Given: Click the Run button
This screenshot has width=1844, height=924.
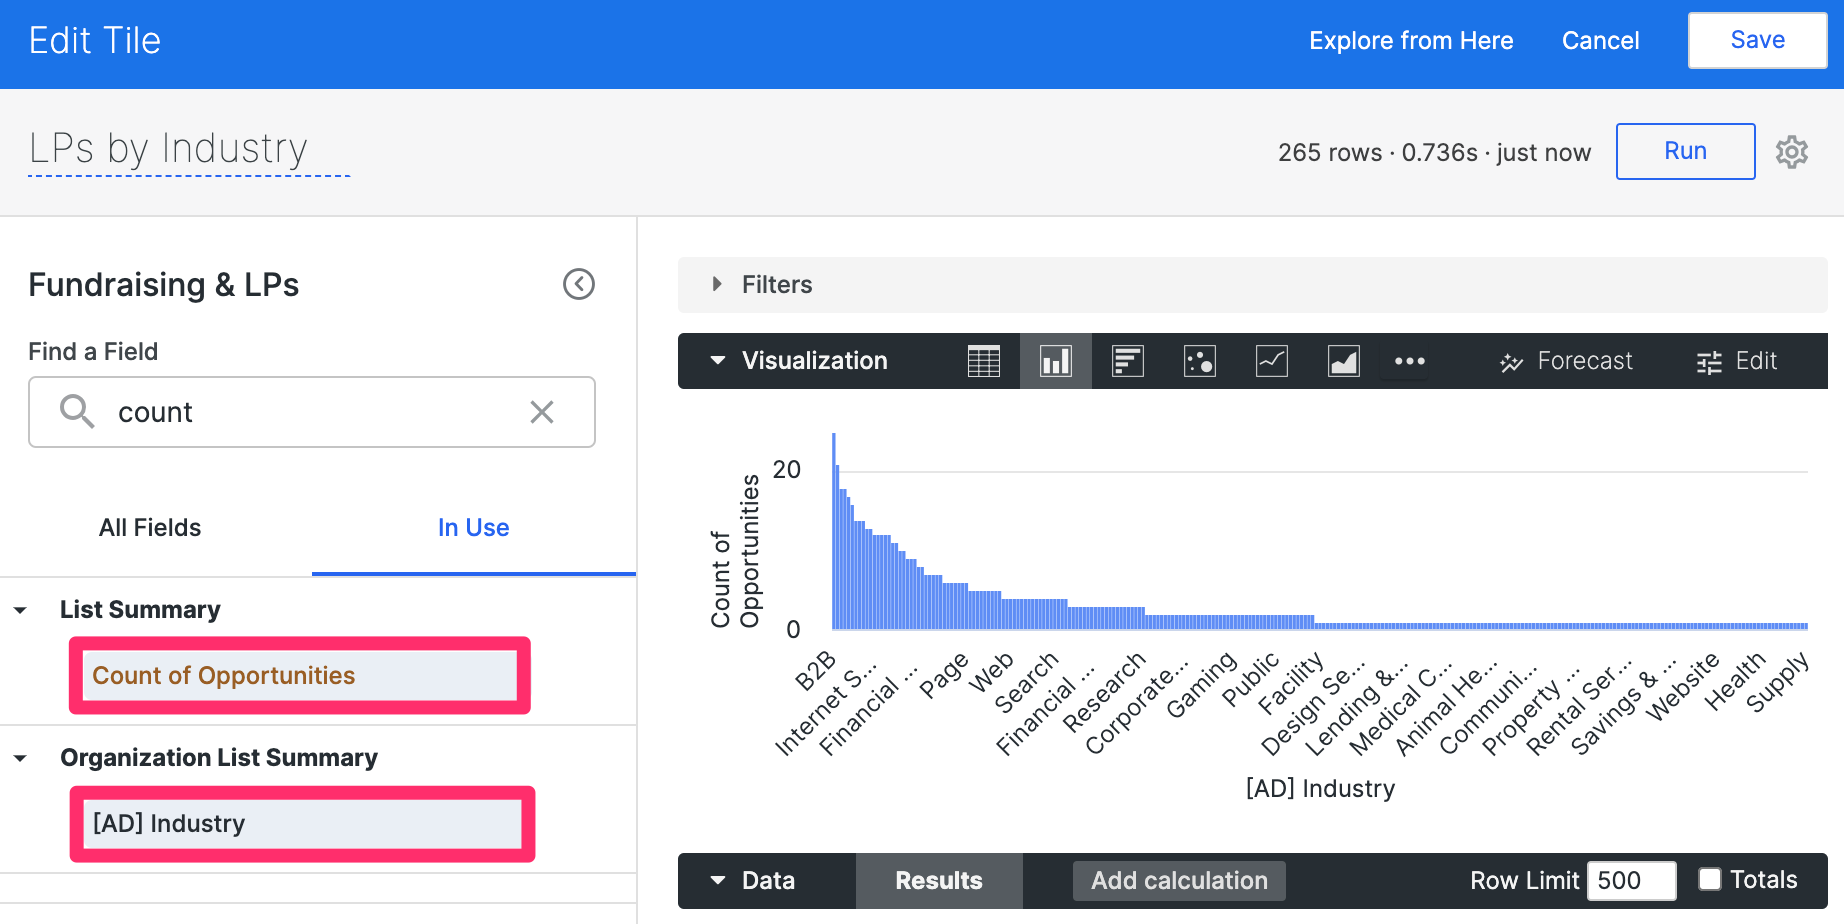Looking at the screenshot, I should click(1685, 151).
